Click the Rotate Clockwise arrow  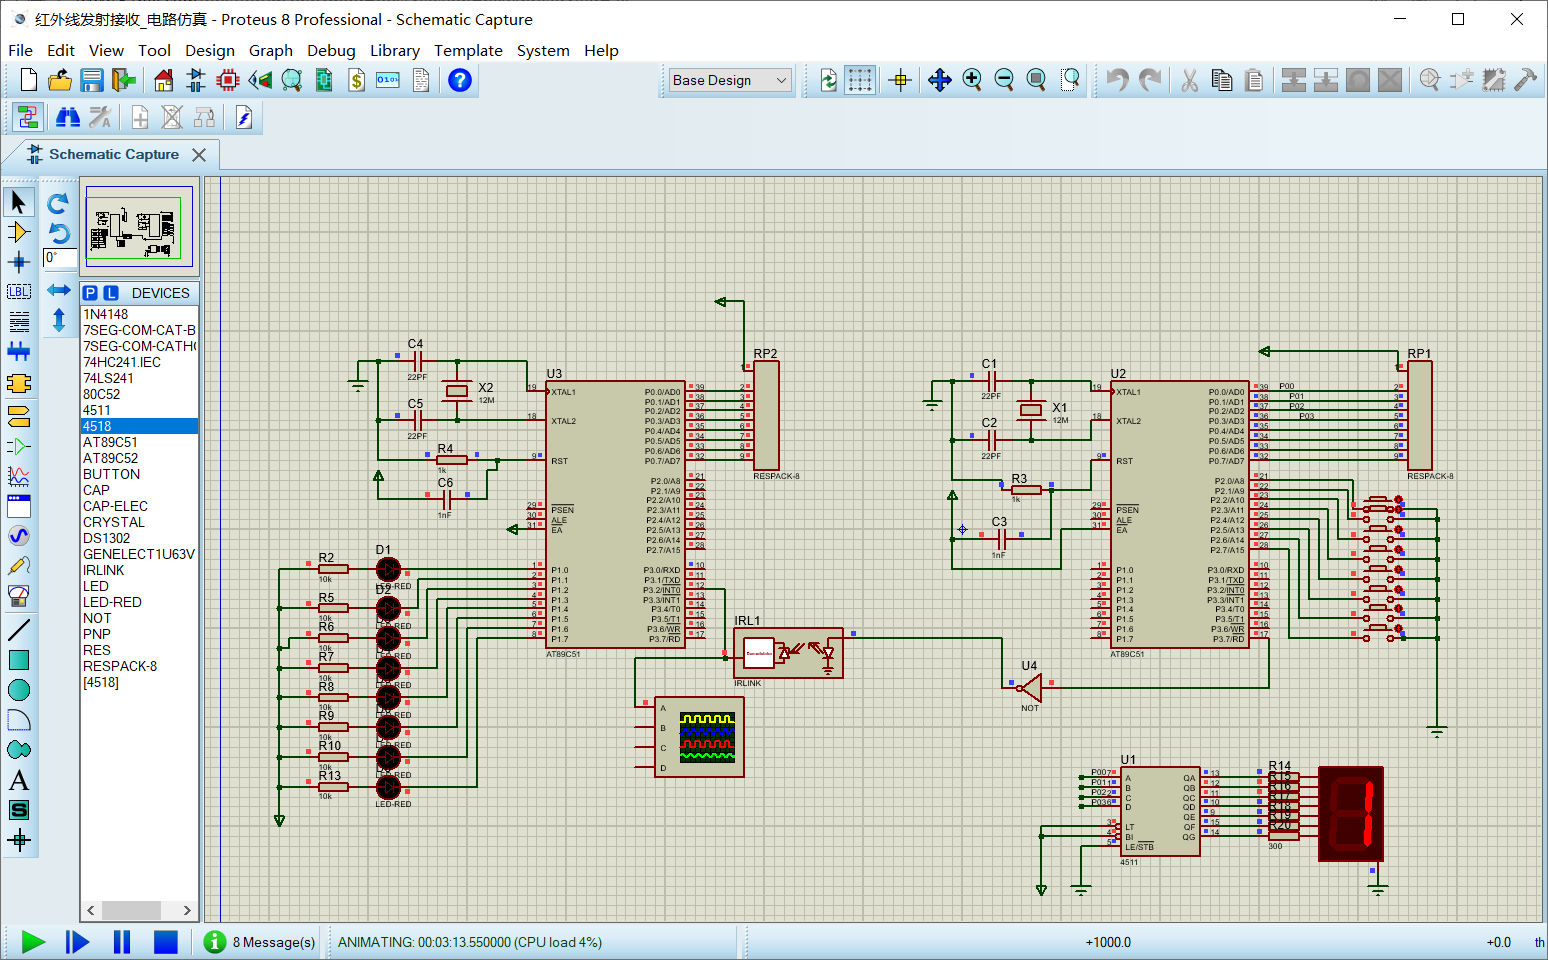pyautogui.click(x=59, y=203)
